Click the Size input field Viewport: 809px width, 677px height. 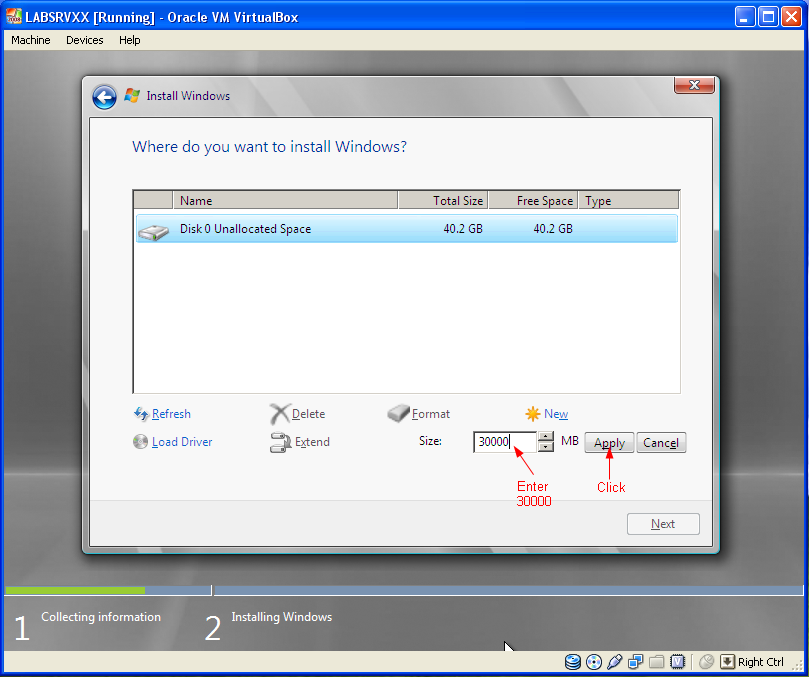pos(505,442)
